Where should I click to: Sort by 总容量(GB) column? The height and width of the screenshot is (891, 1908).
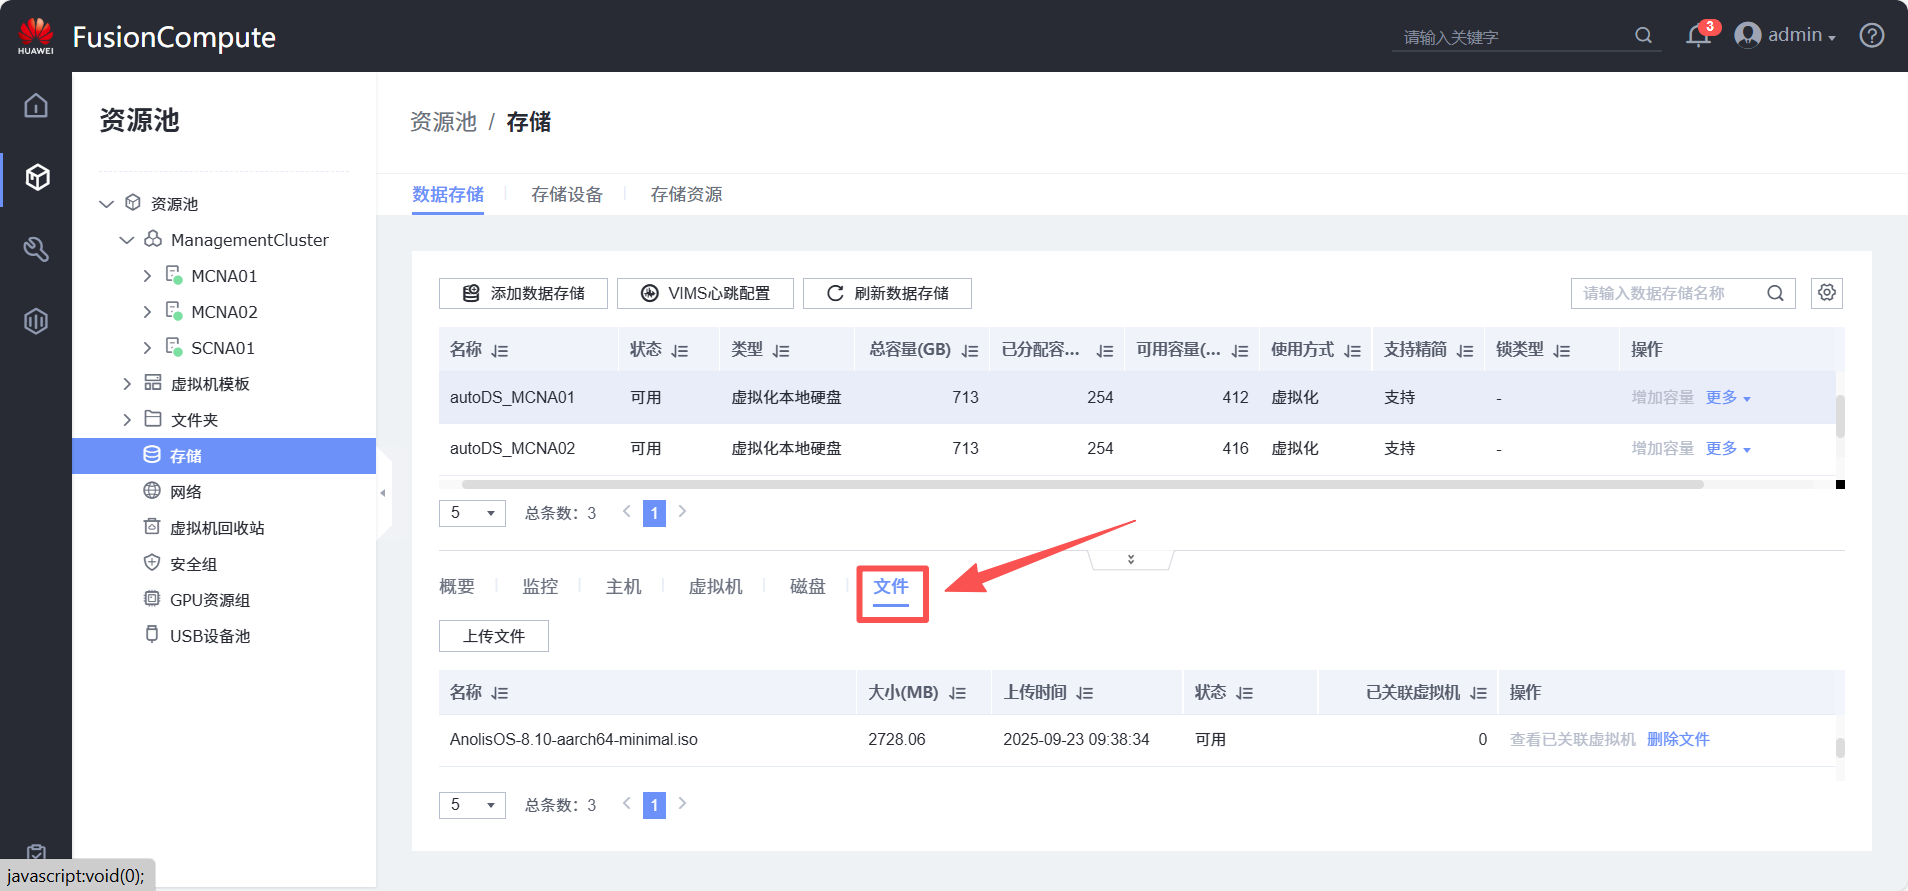[x=970, y=351]
